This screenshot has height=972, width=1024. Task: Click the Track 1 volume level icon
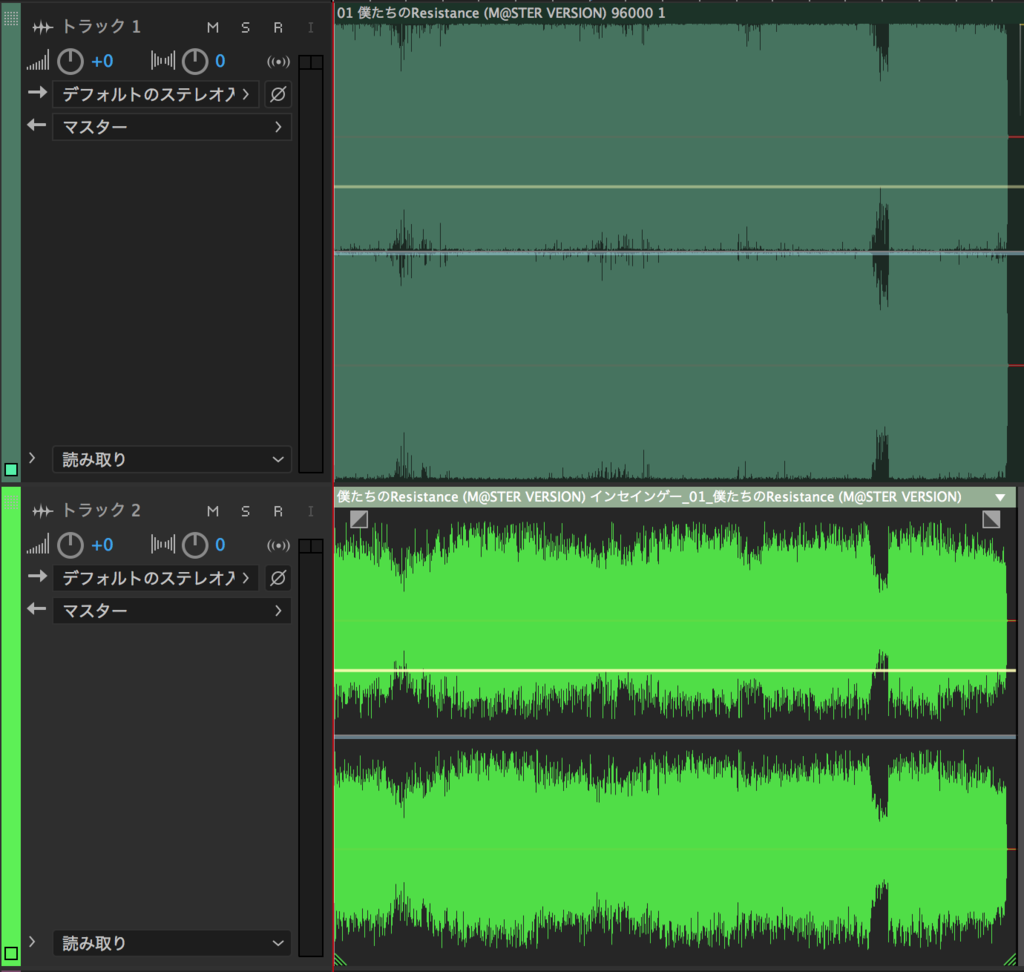(x=38, y=61)
